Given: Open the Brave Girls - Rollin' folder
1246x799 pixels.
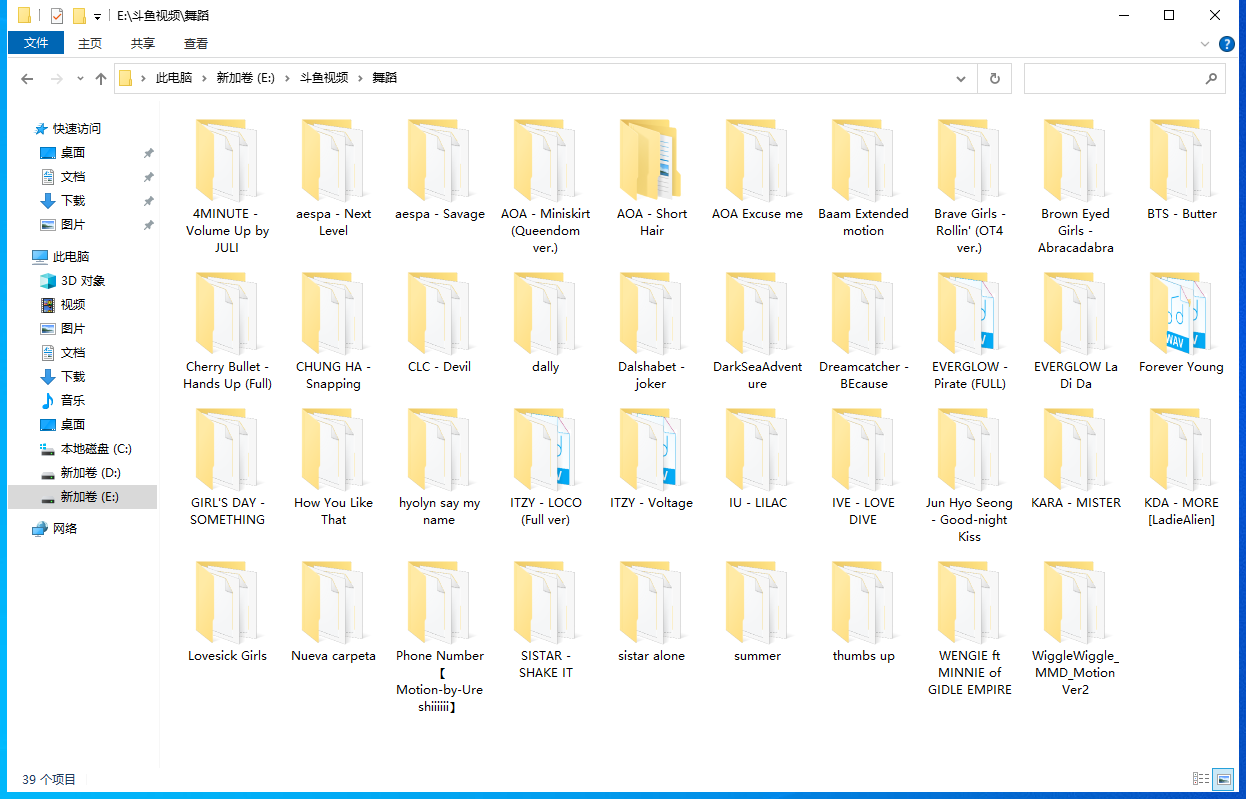Looking at the screenshot, I should point(969,186).
